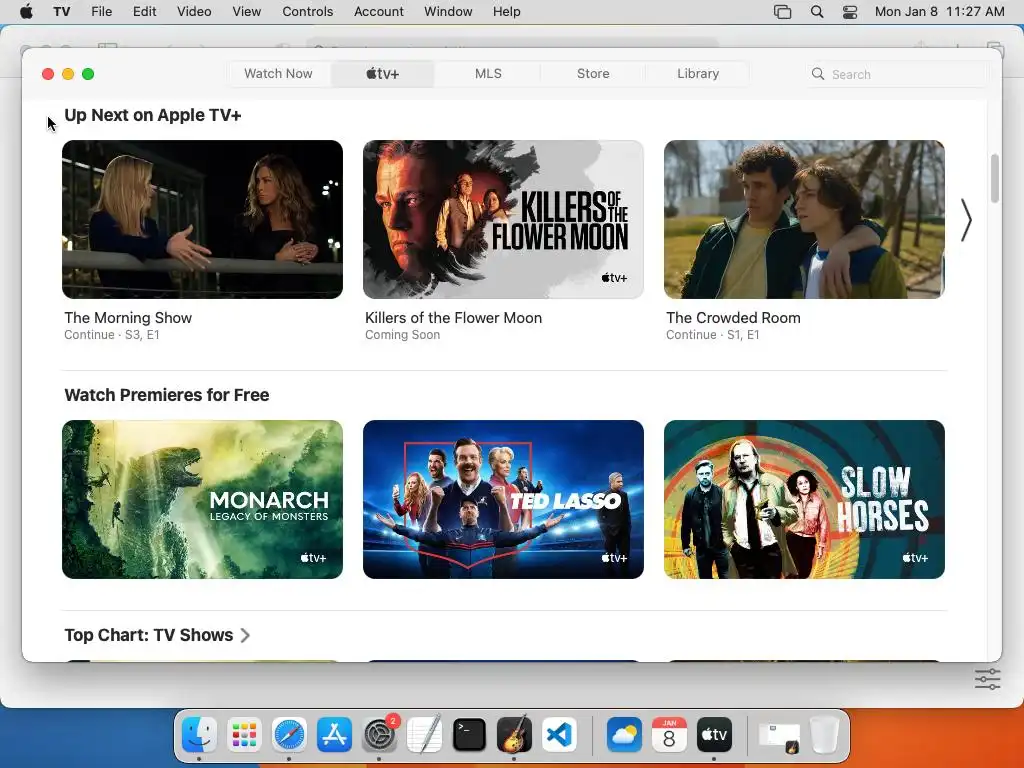Open Calendar from the Dock
The height and width of the screenshot is (768, 1024).
point(669,735)
